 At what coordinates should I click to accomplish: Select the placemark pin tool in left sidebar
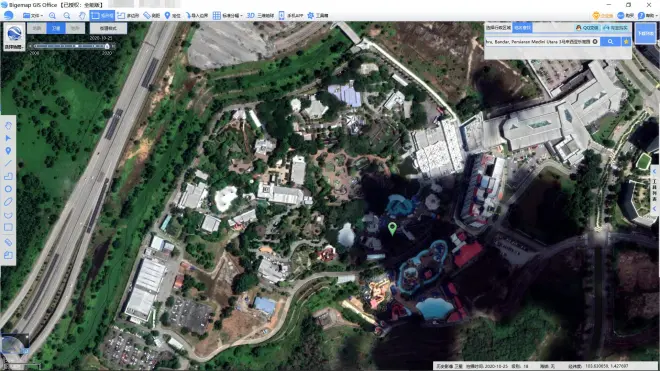[8, 151]
